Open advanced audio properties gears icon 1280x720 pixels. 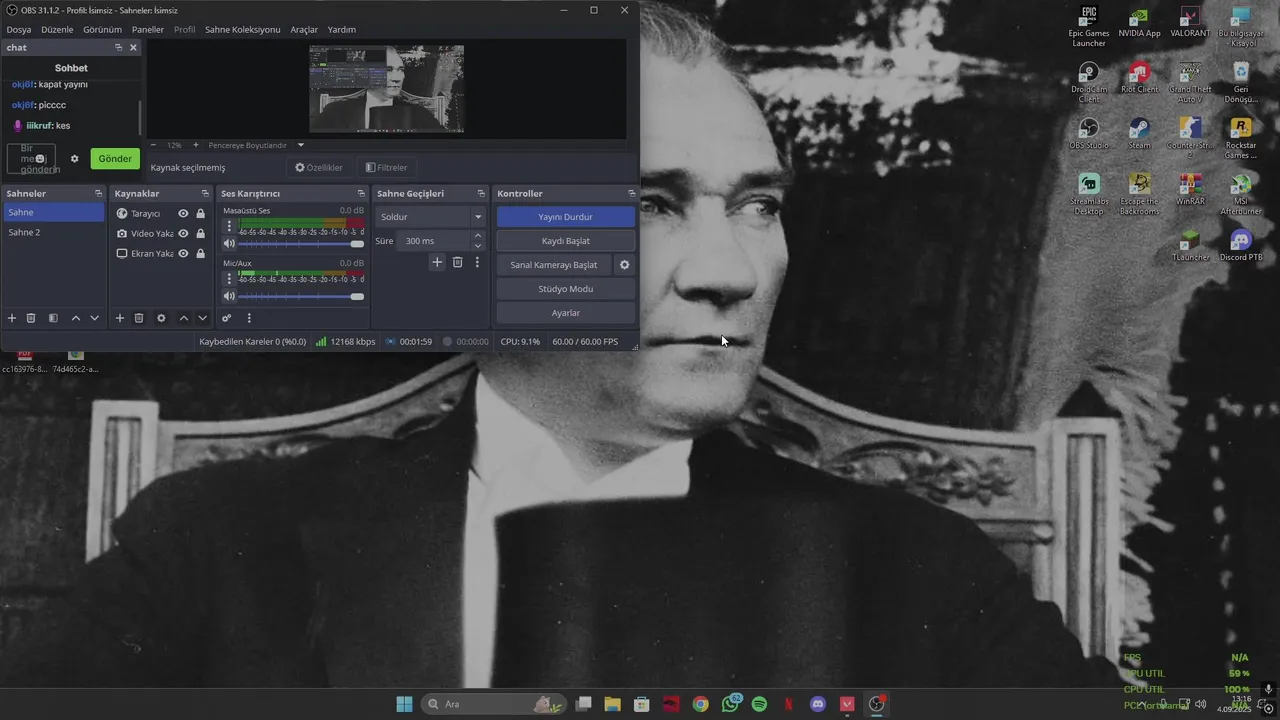coord(227,318)
